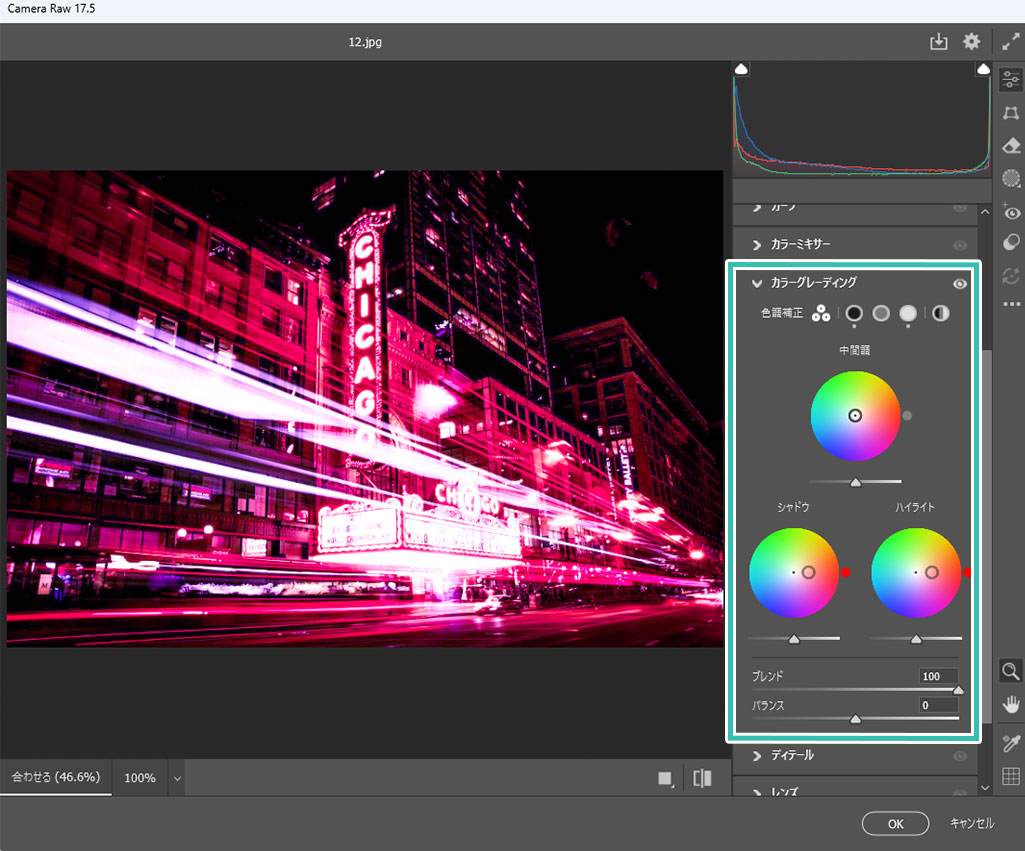1025x851 pixels.
Task: Expand the カラーミキサー section
Action: [757, 245]
